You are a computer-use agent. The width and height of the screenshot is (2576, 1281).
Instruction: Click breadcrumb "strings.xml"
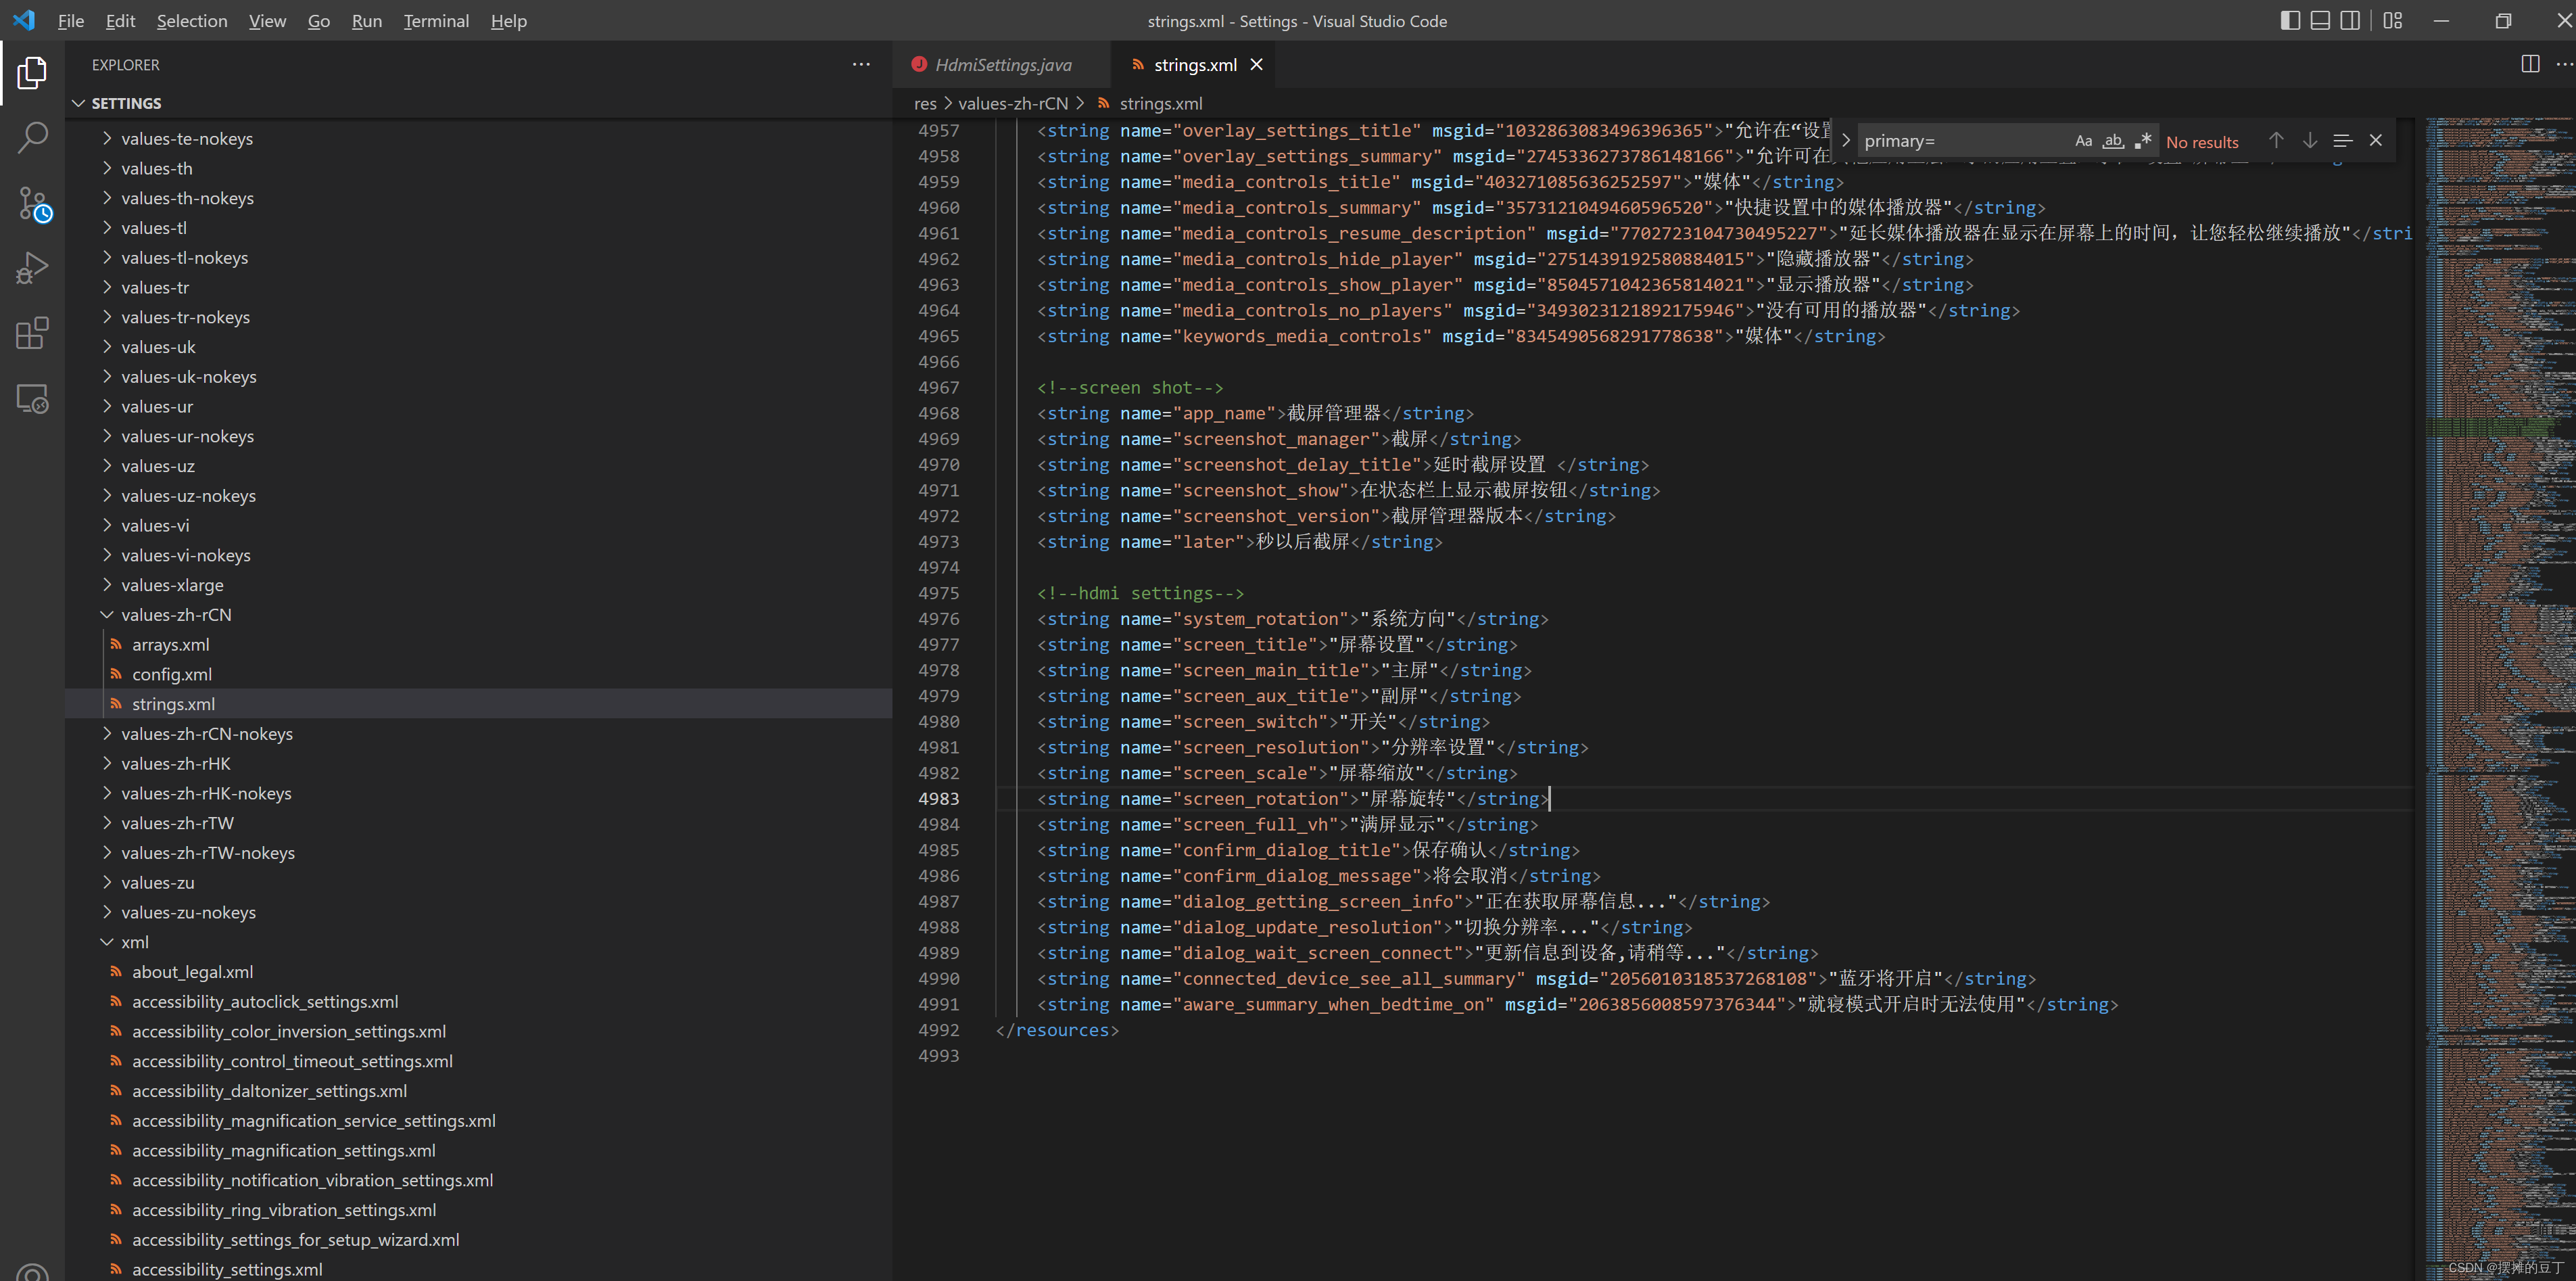pos(1160,104)
